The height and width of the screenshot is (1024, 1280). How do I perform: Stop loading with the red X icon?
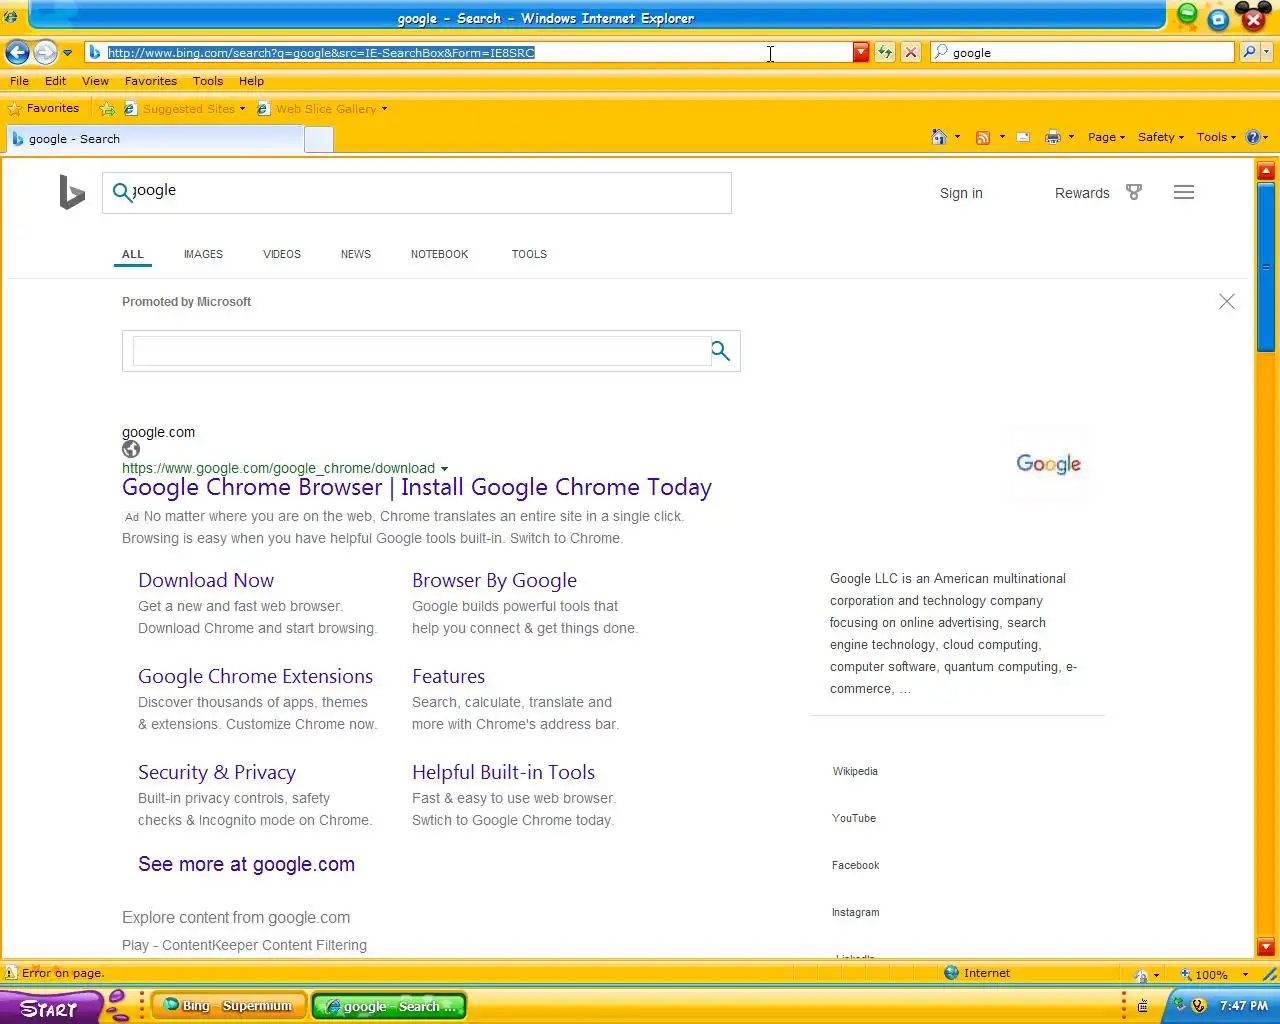911,52
